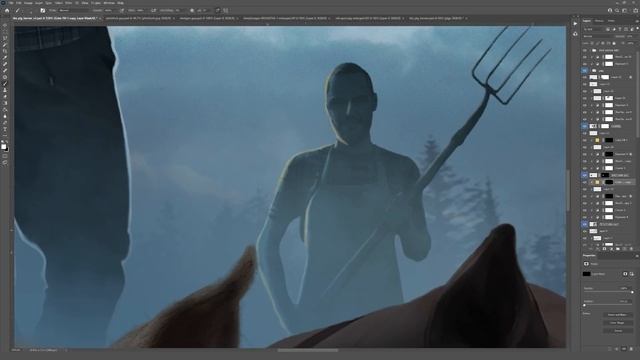Click the brush Opacity field in options bar
The height and width of the screenshot is (360, 640).
pyautogui.click(x=108, y=10)
